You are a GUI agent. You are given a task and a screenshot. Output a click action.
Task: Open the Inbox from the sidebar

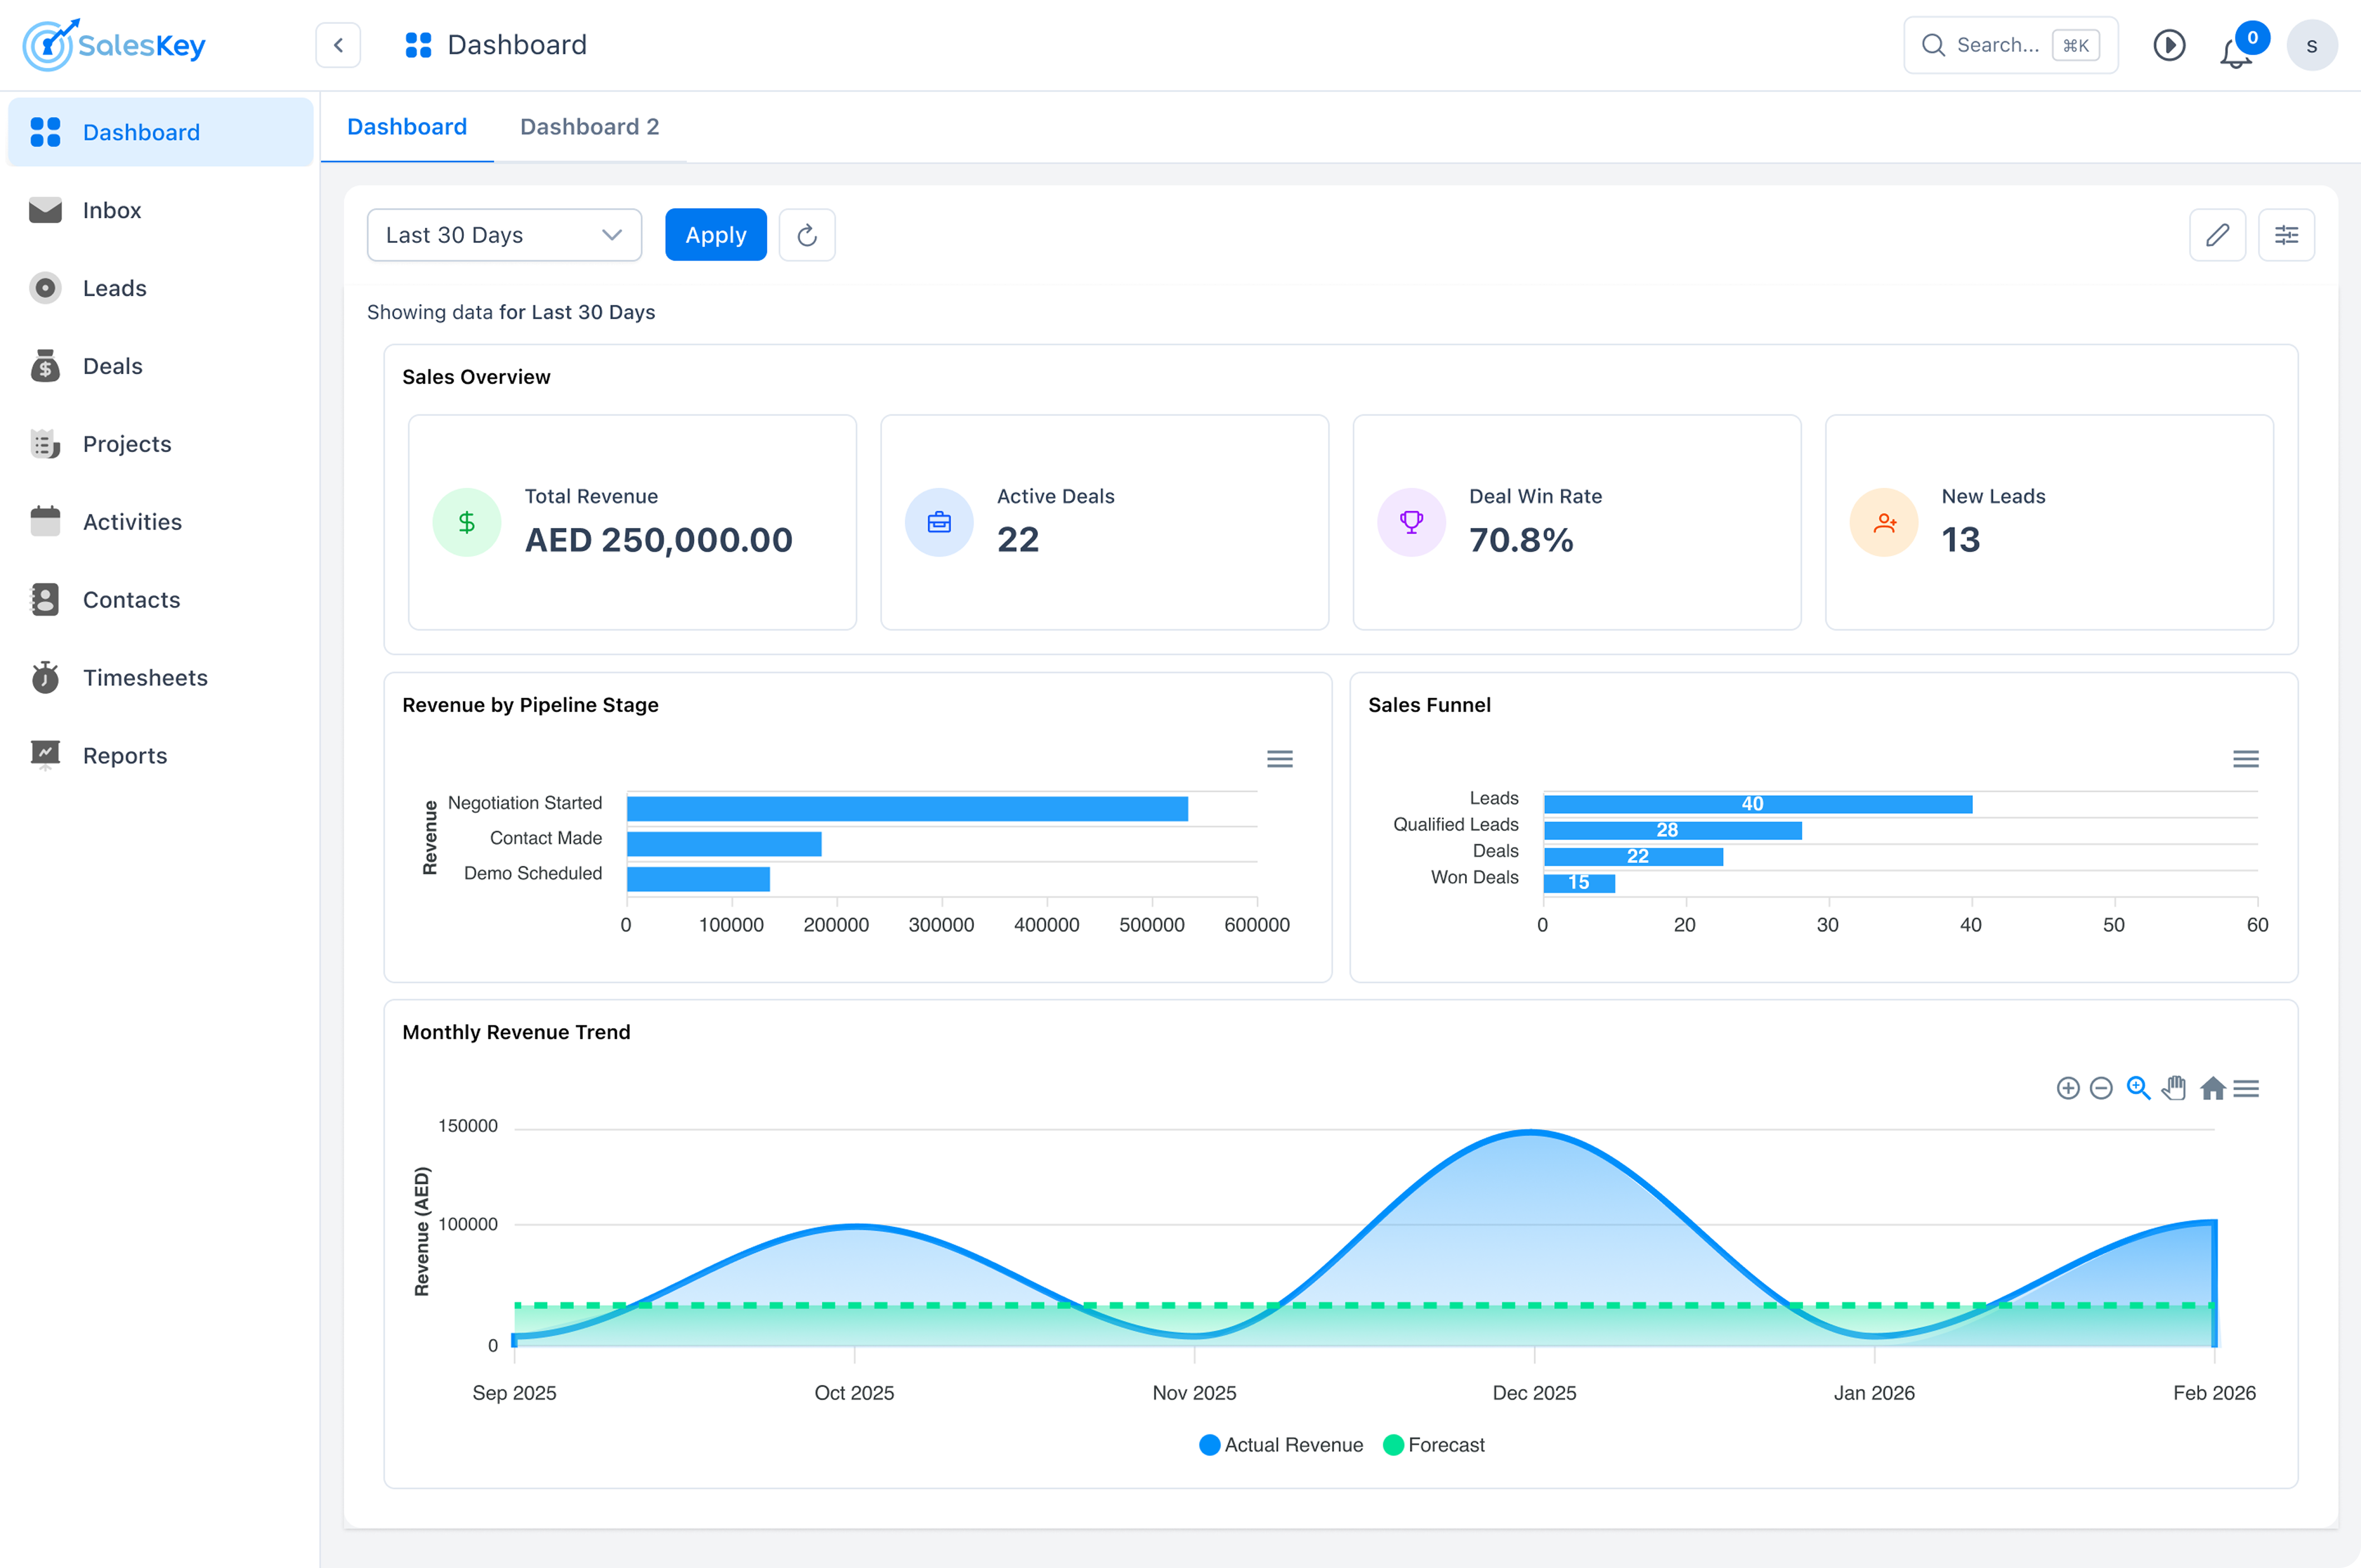[x=112, y=210]
